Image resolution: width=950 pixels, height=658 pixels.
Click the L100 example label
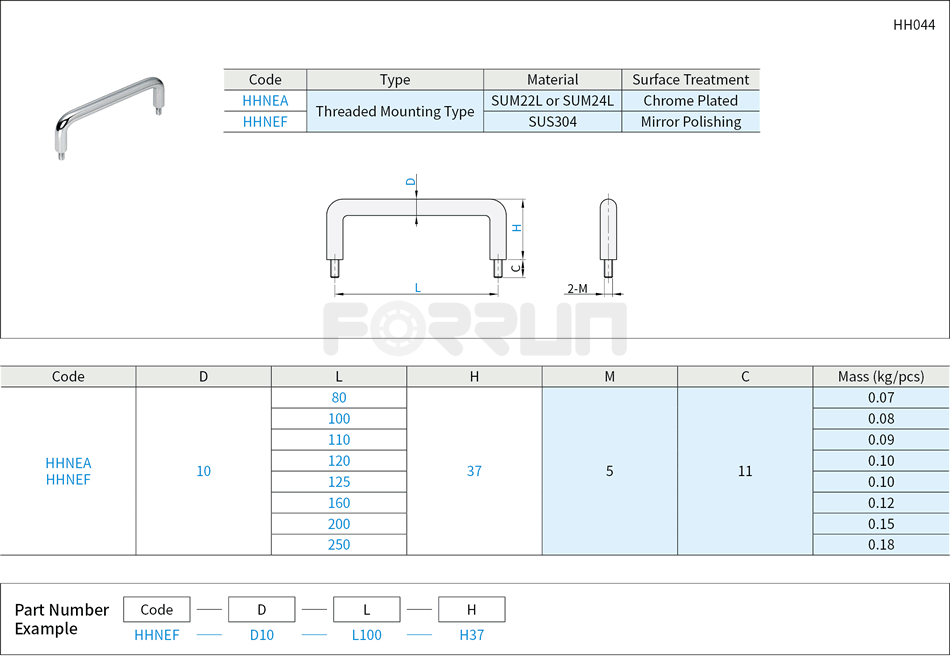click(x=366, y=635)
